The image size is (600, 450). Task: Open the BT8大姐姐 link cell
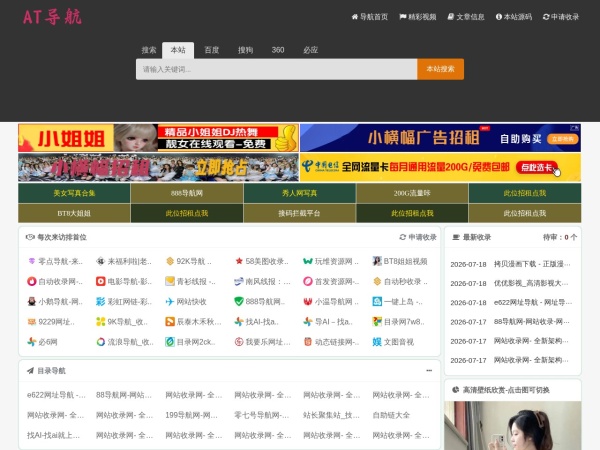74,213
